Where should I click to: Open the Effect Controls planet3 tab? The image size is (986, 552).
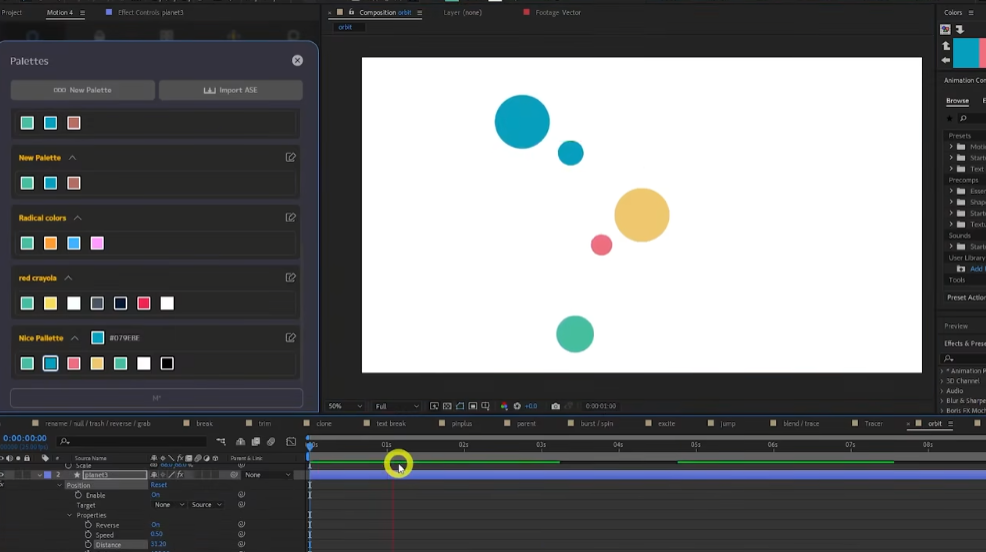pyautogui.click(x=150, y=13)
